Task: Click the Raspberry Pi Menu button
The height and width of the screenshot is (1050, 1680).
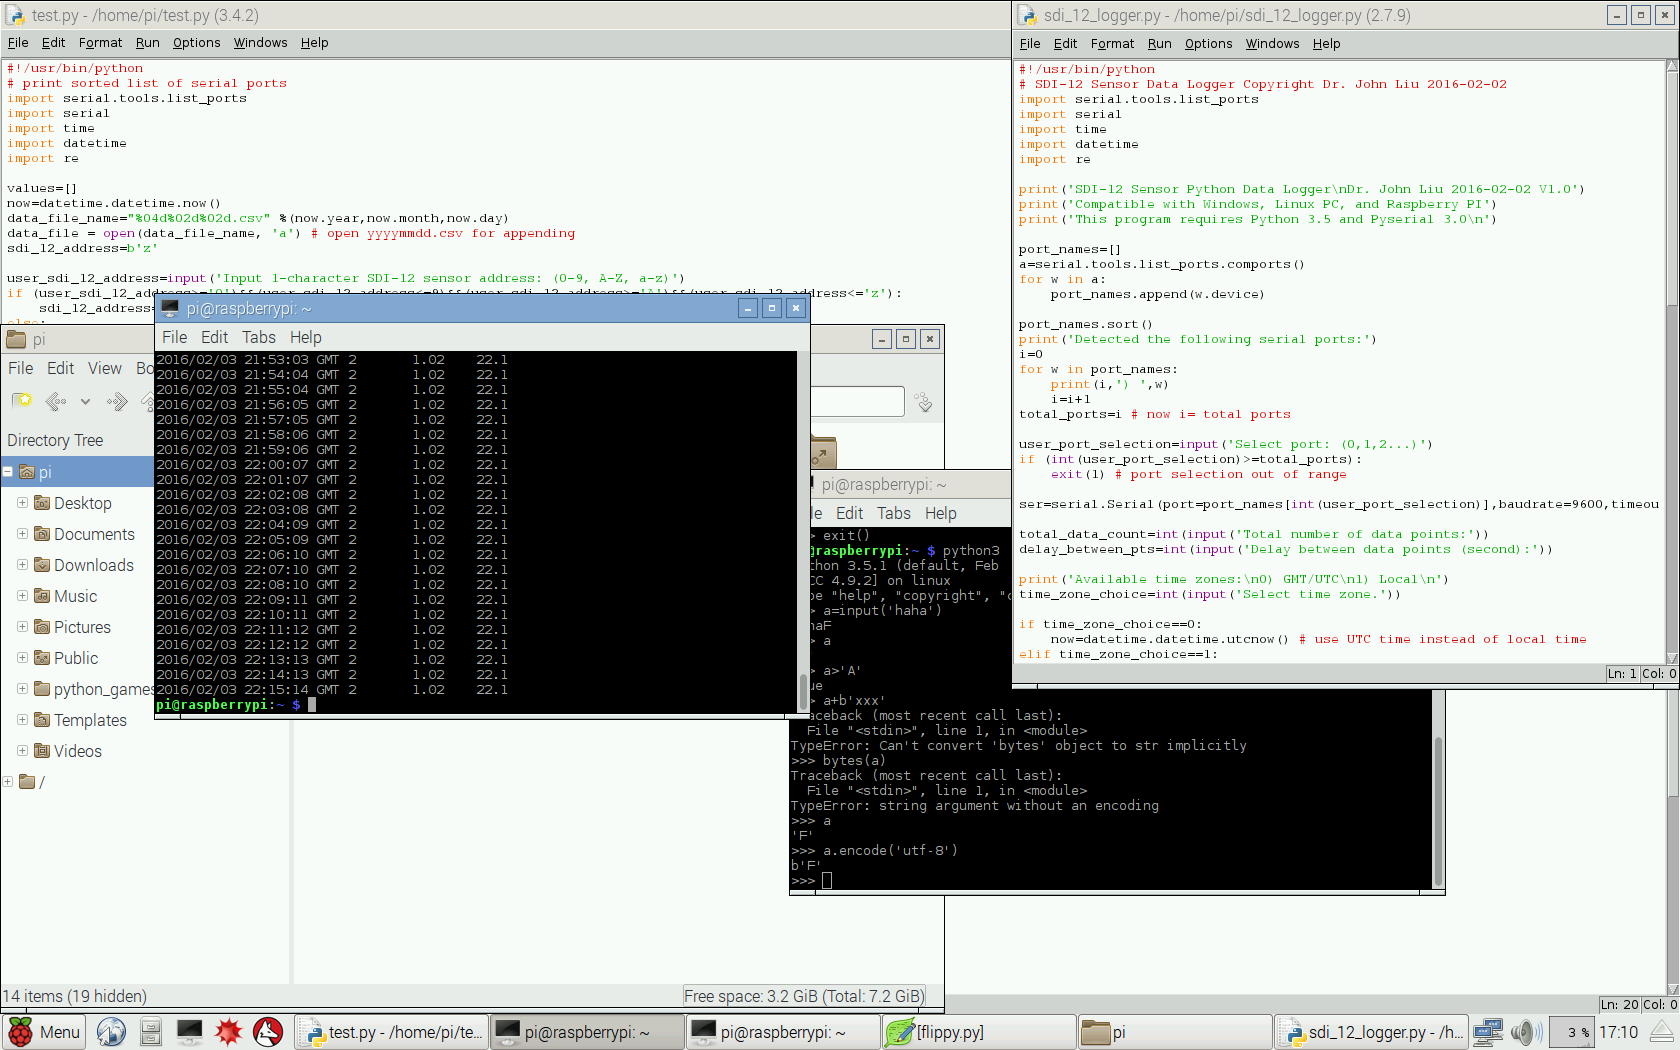Action: (x=45, y=1032)
